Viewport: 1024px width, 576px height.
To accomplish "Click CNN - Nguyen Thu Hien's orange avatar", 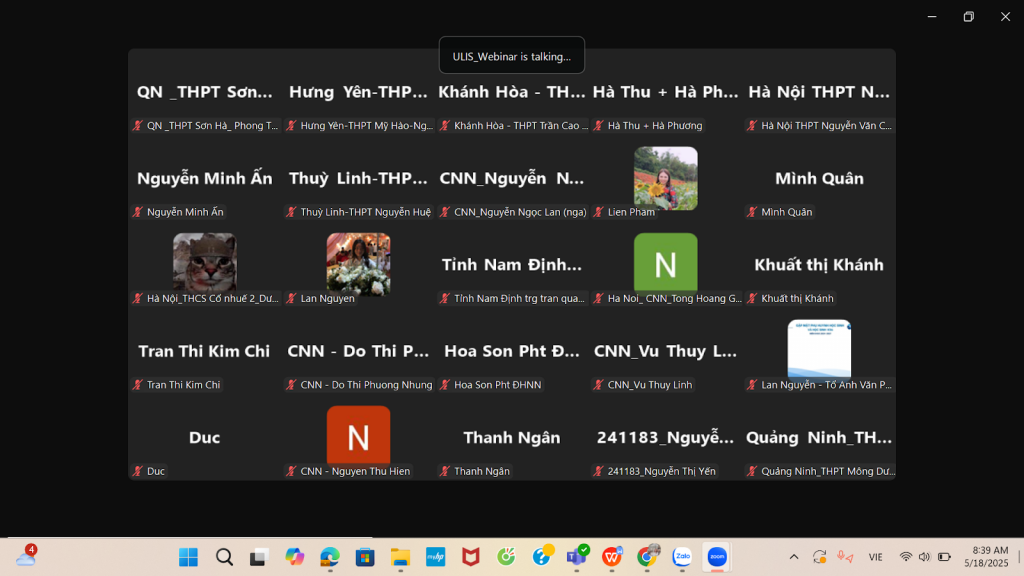I will coord(358,435).
